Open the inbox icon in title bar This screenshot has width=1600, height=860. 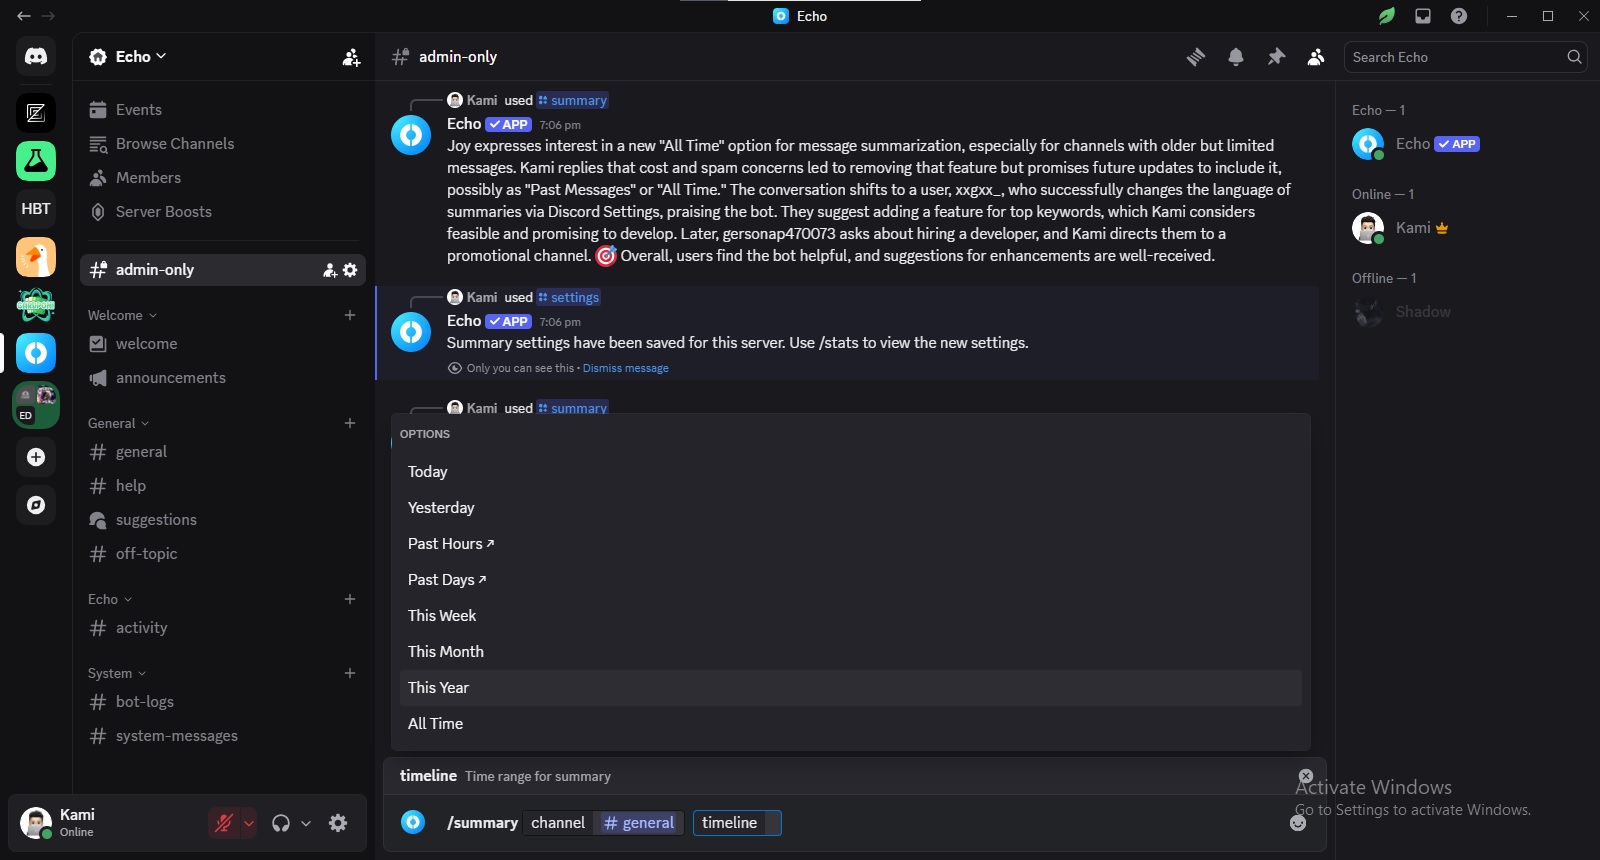click(x=1423, y=16)
